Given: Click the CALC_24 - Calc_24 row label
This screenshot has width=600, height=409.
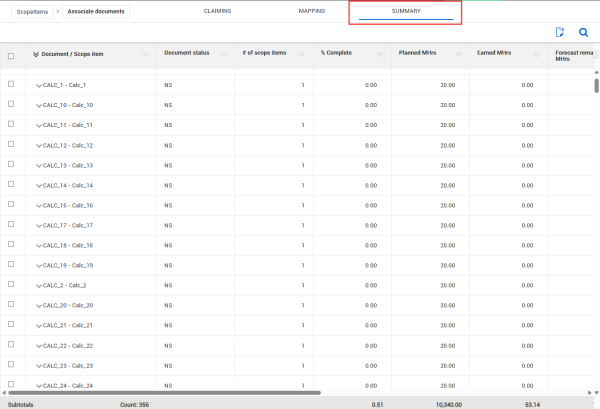Looking at the screenshot, I should [x=68, y=386].
